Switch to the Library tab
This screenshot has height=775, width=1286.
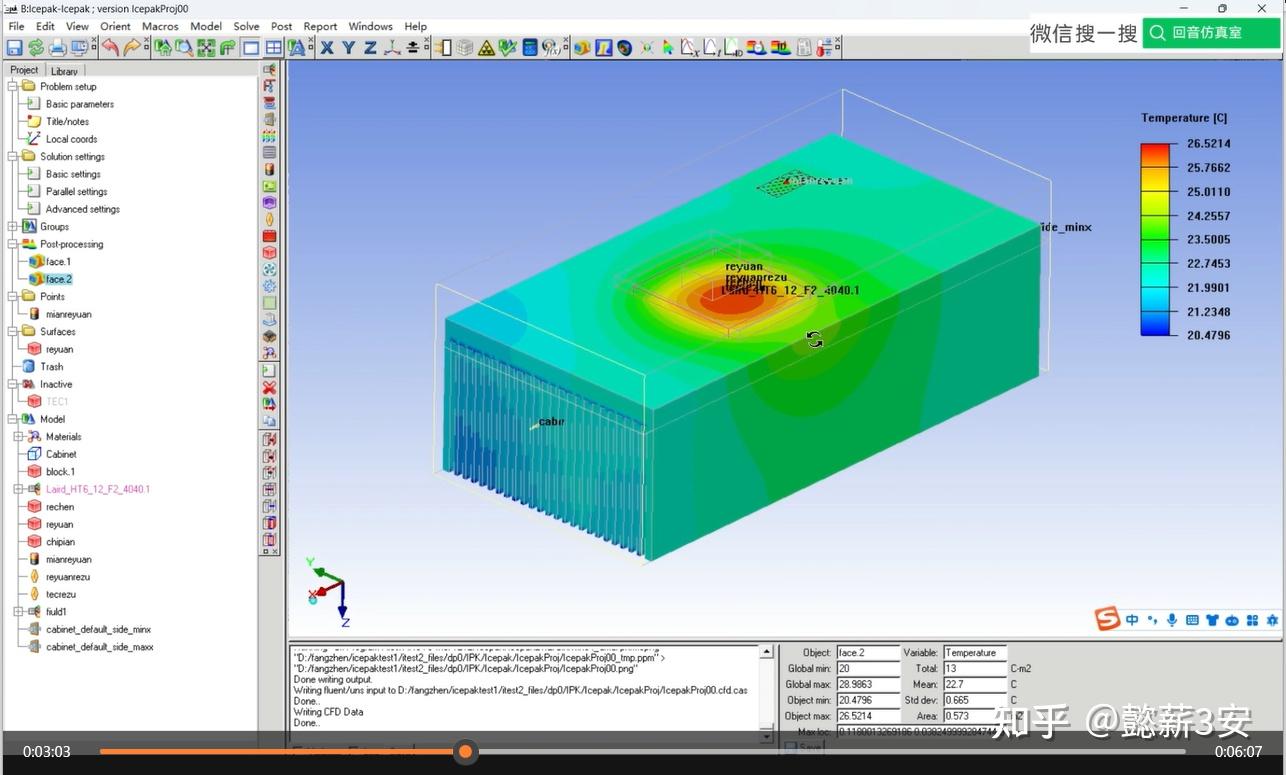(64, 70)
